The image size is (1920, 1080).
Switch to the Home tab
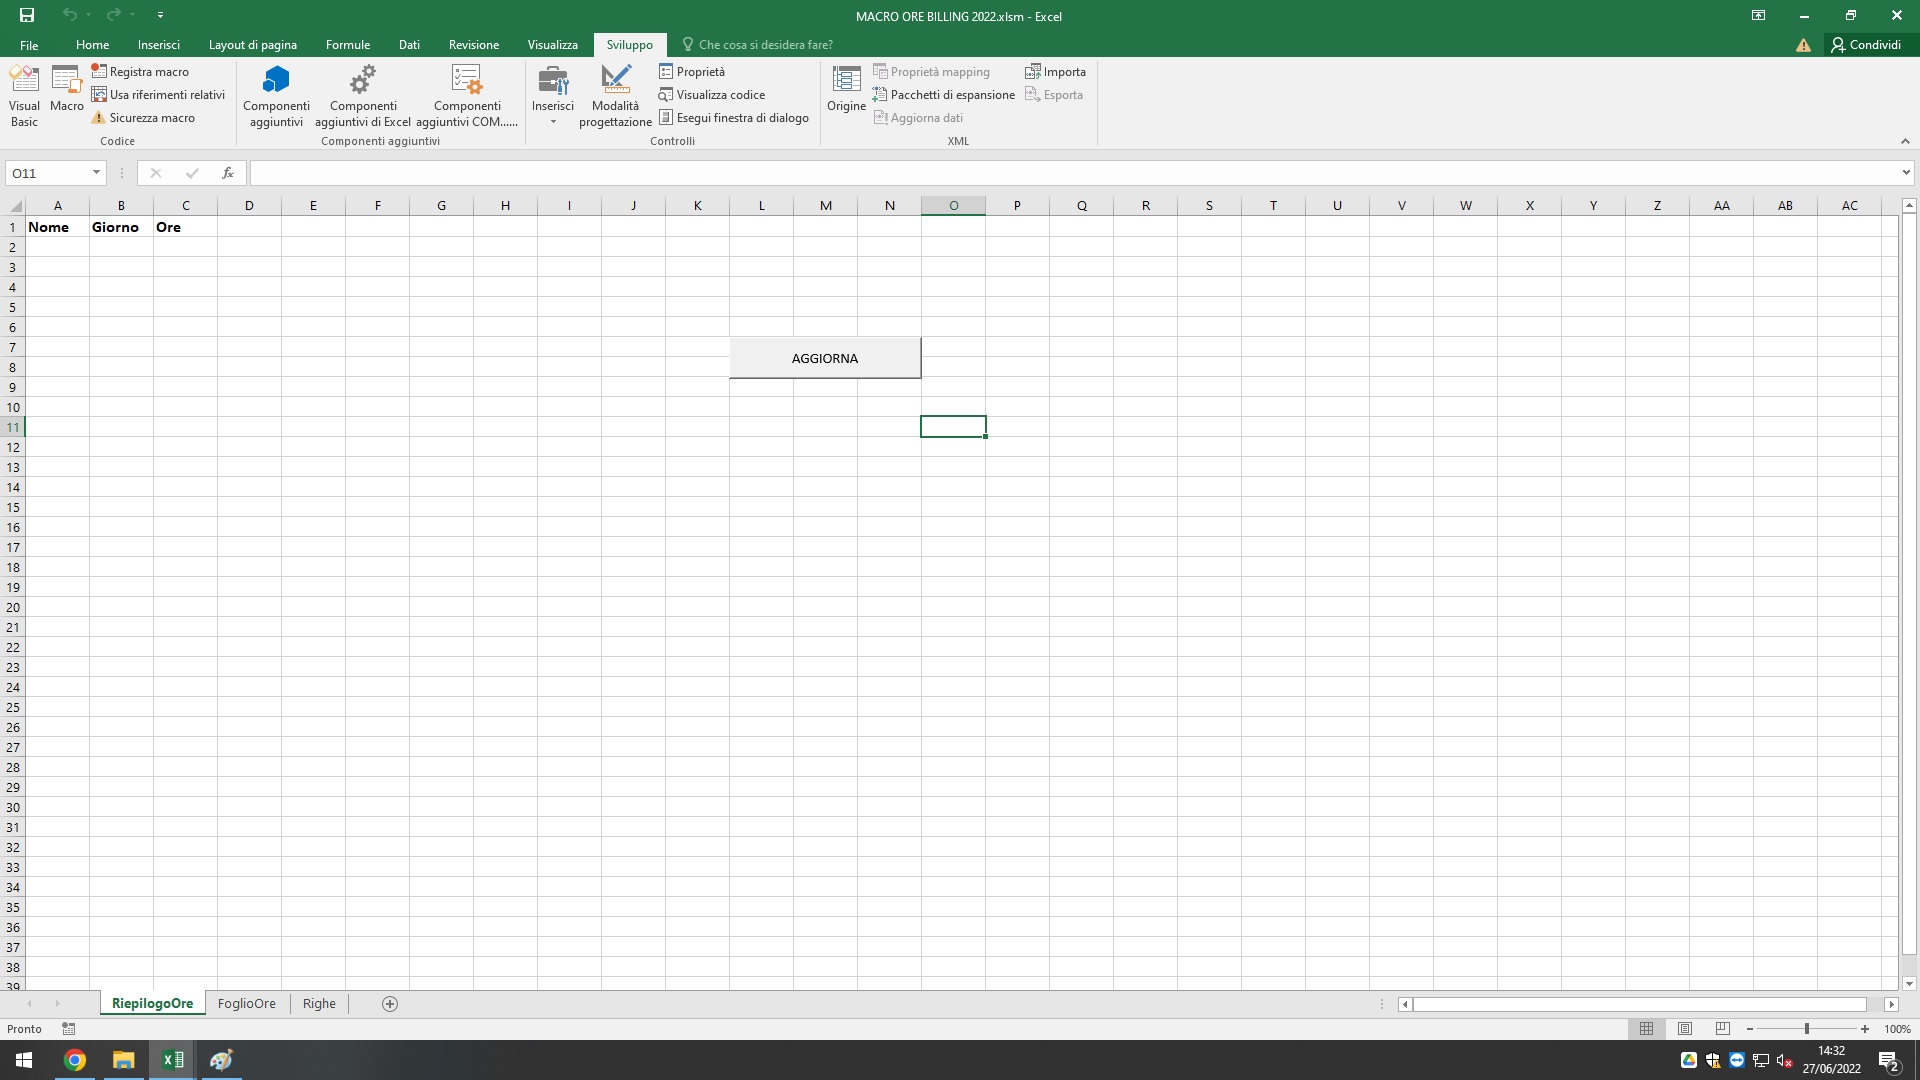coord(92,45)
